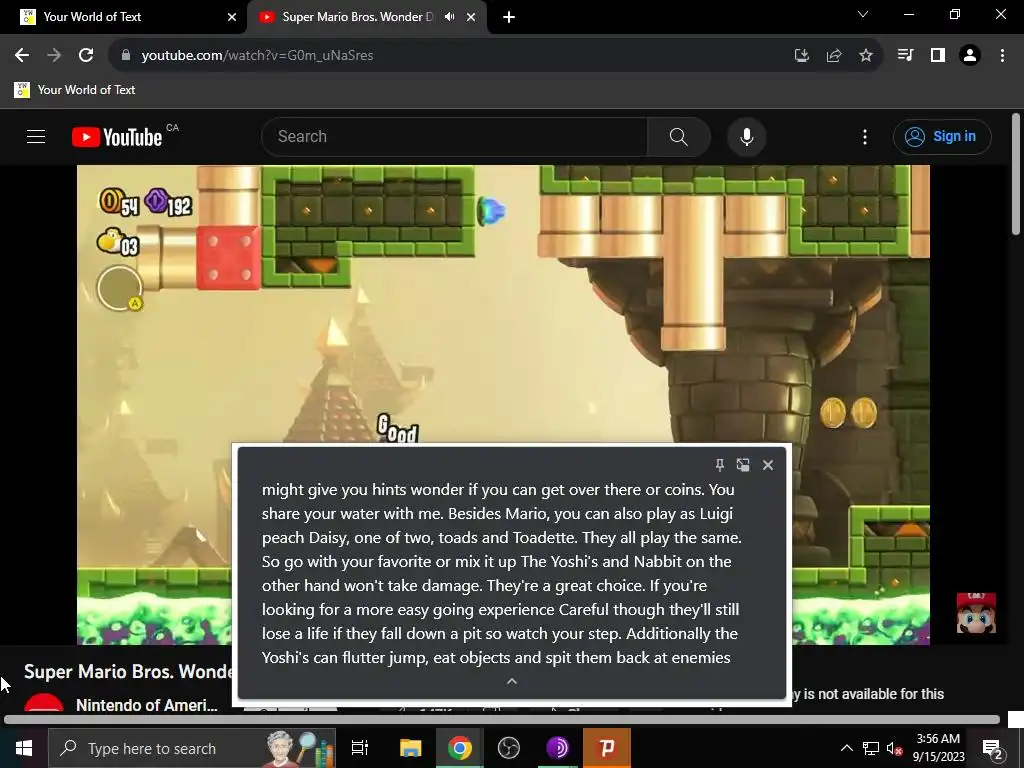The image size is (1024, 768).
Task: Open the purple Tor Browser taskbar icon
Action: pos(557,748)
